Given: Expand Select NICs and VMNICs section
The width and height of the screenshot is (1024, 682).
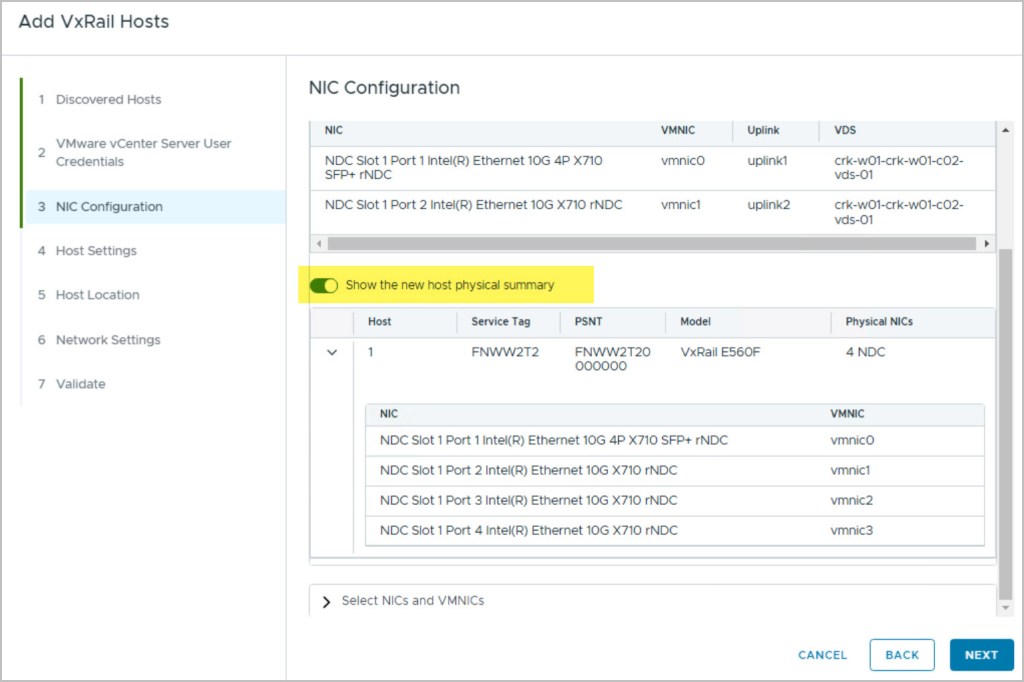Looking at the screenshot, I should tap(327, 601).
